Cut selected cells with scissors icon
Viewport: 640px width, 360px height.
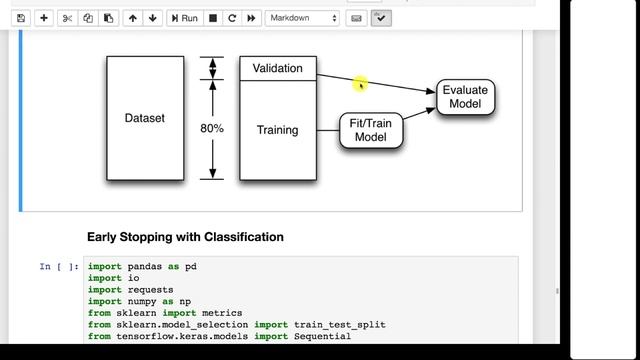click(x=67, y=18)
